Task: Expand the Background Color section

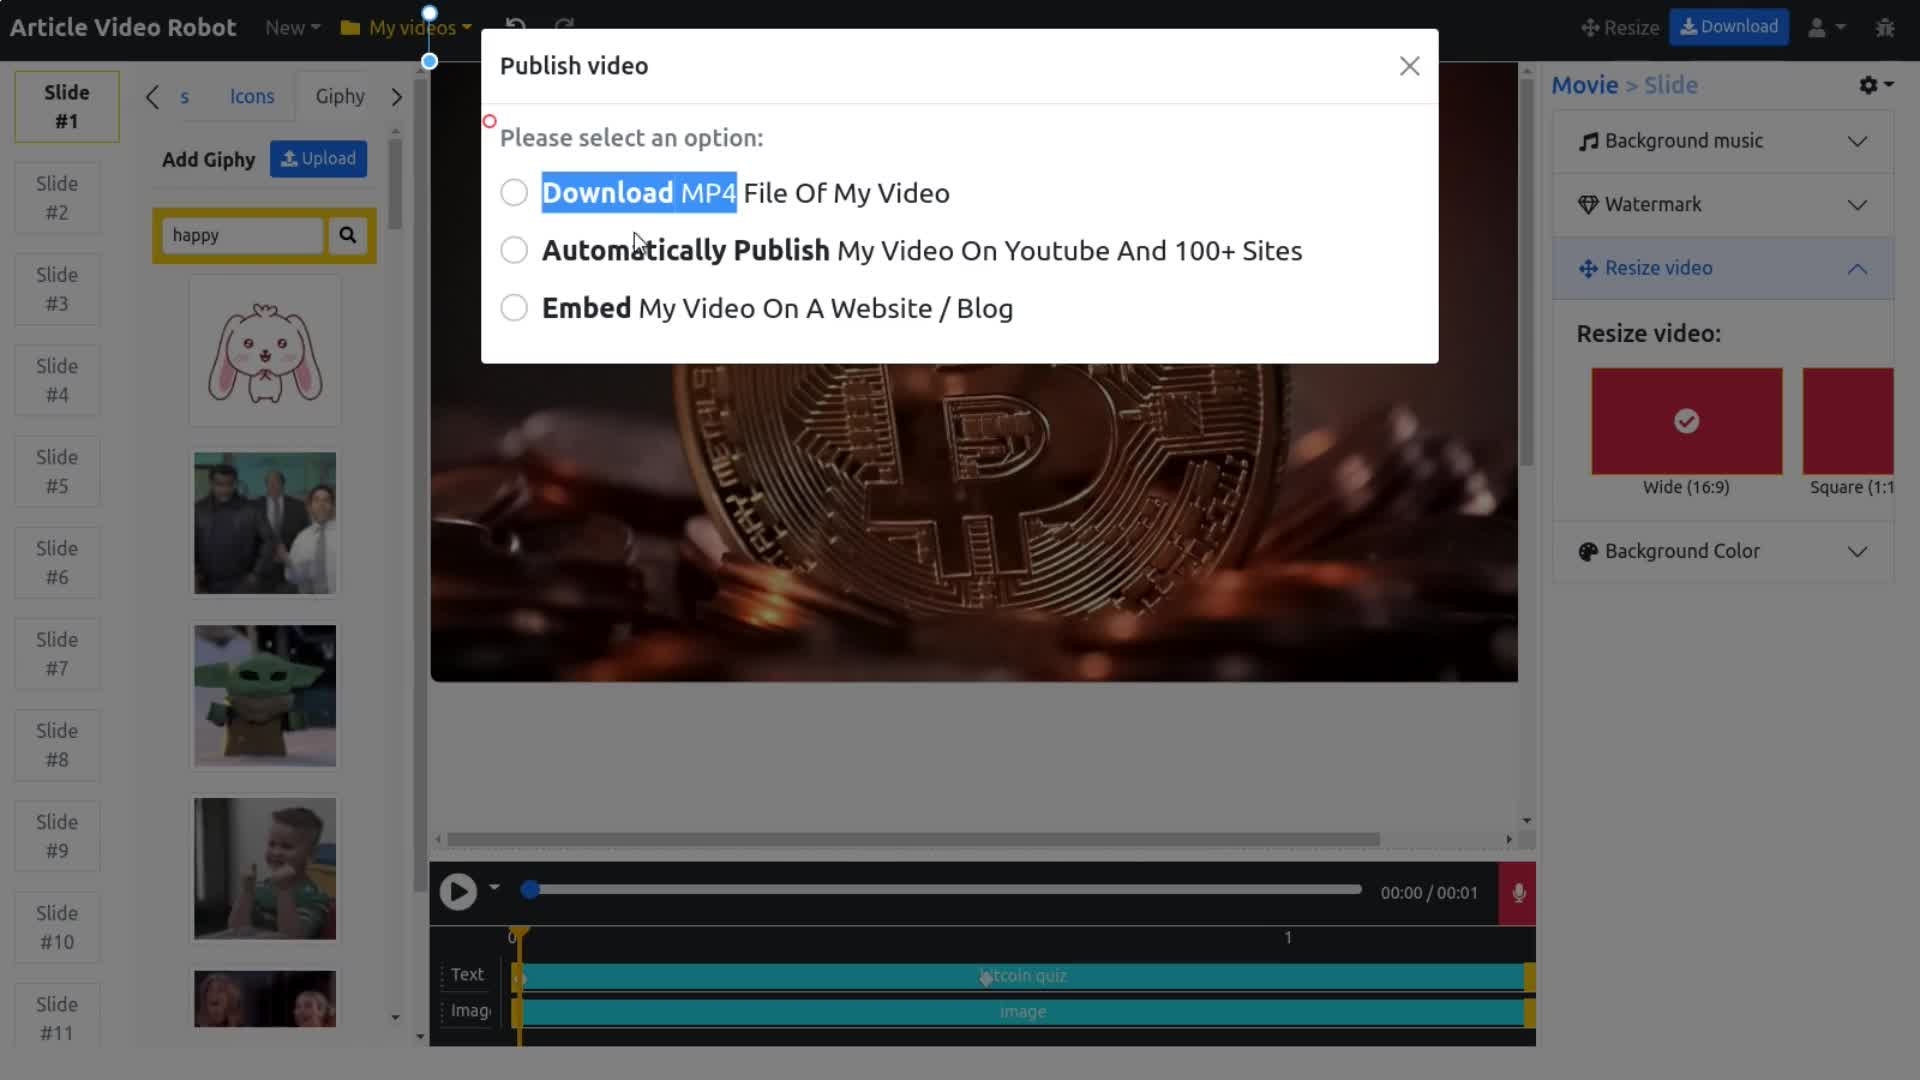Action: coord(1858,551)
